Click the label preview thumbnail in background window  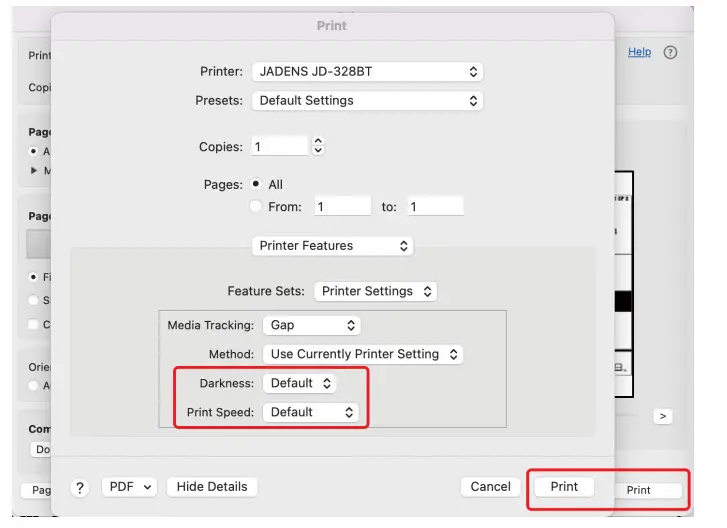click(624, 284)
